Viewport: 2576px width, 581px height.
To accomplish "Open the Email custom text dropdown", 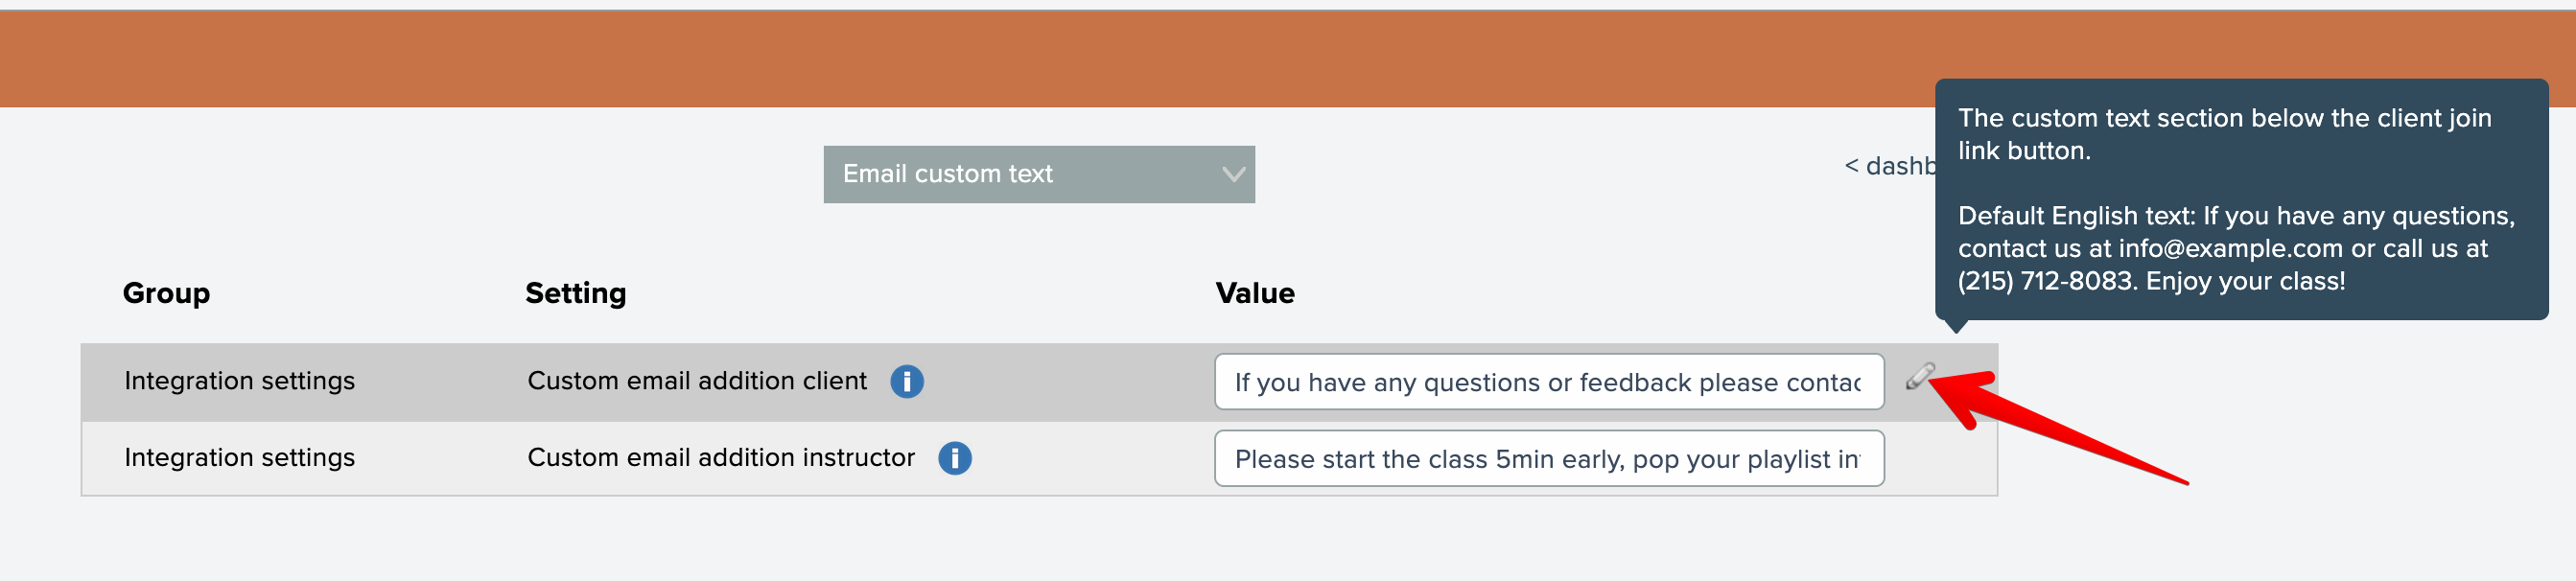I will coord(1038,174).
